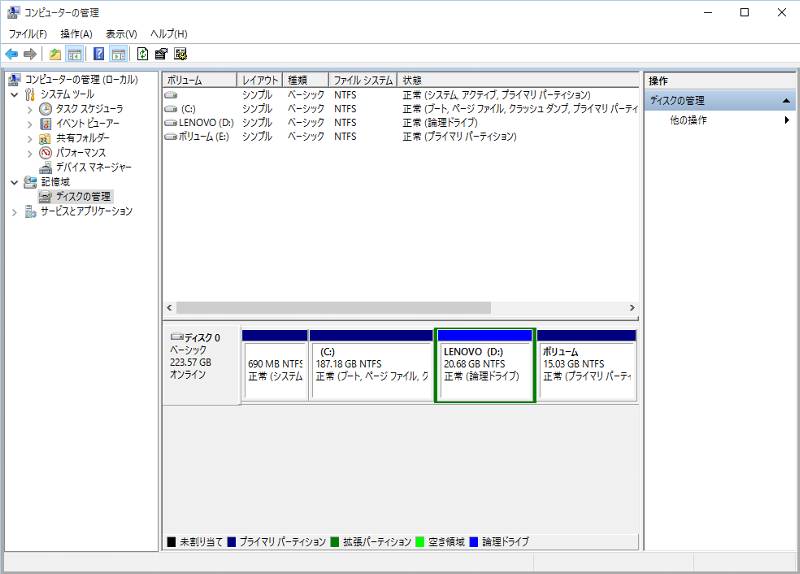Click the drive icon of the unnamed volume row
This screenshot has width=800, height=574.
[171, 95]
